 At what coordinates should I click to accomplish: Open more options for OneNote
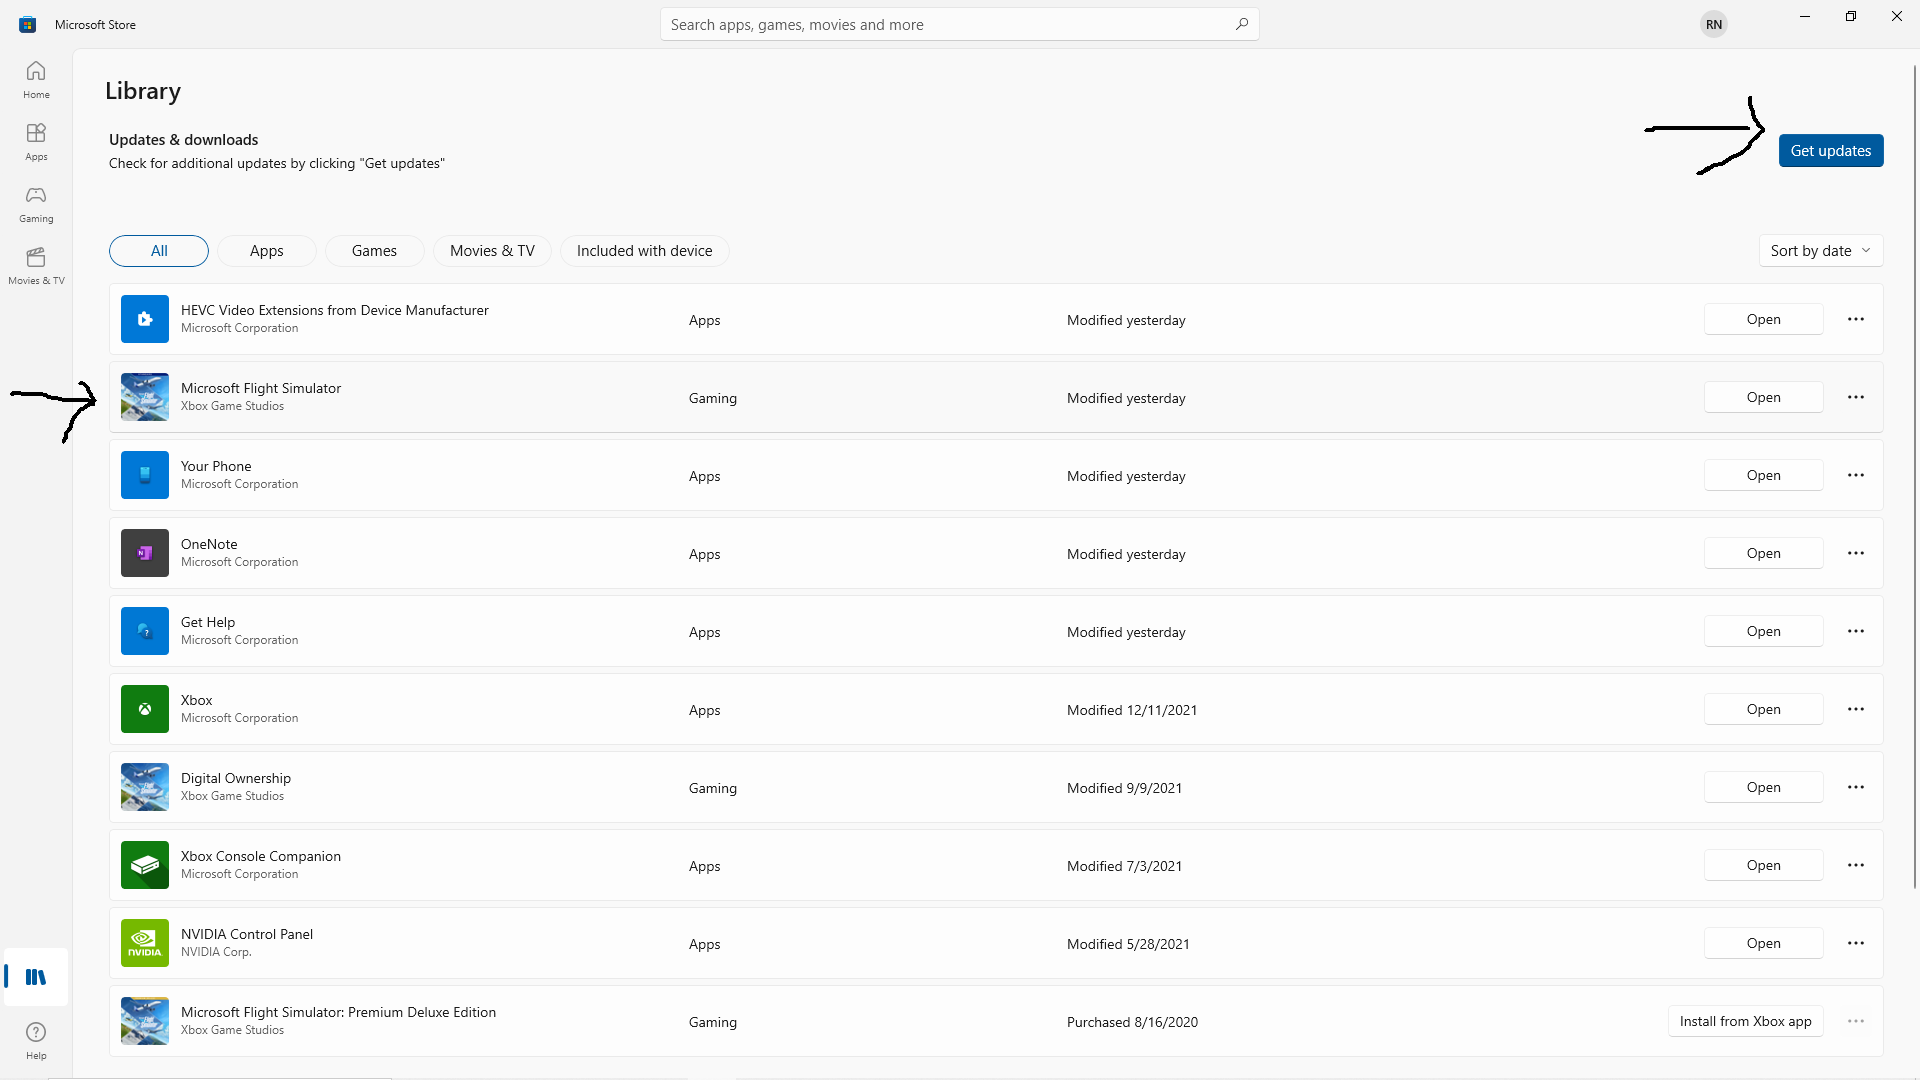point(1856,553)
